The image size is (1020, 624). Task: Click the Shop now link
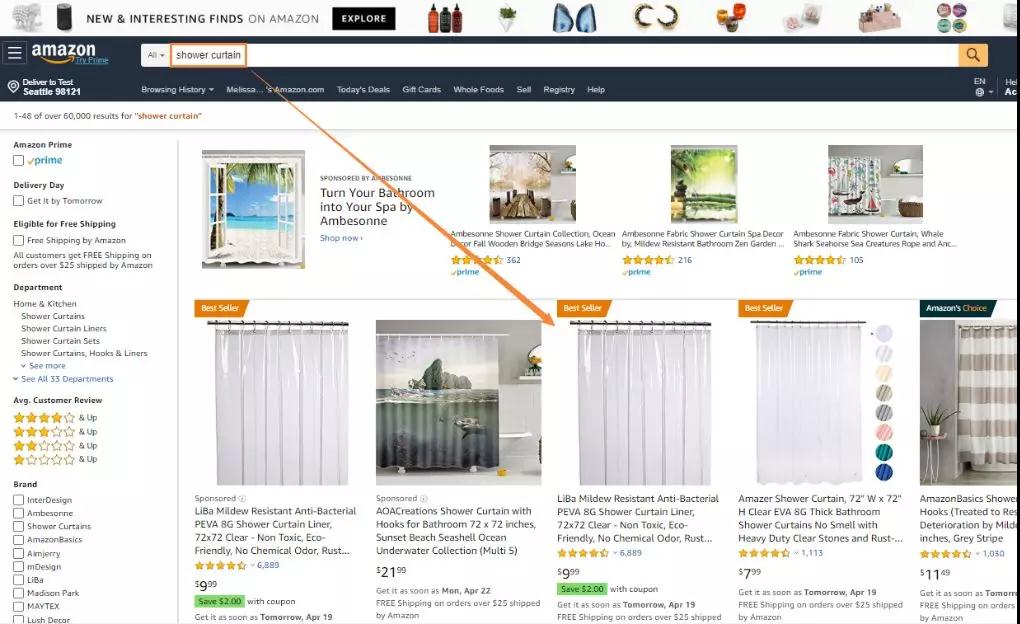(x=341, y=238)
